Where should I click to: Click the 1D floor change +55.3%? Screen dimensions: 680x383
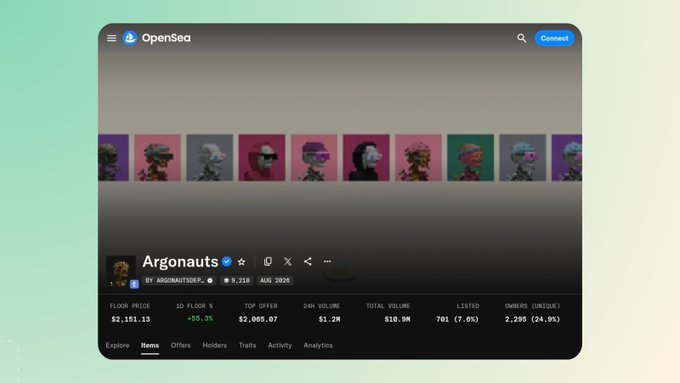click(200, 319)
